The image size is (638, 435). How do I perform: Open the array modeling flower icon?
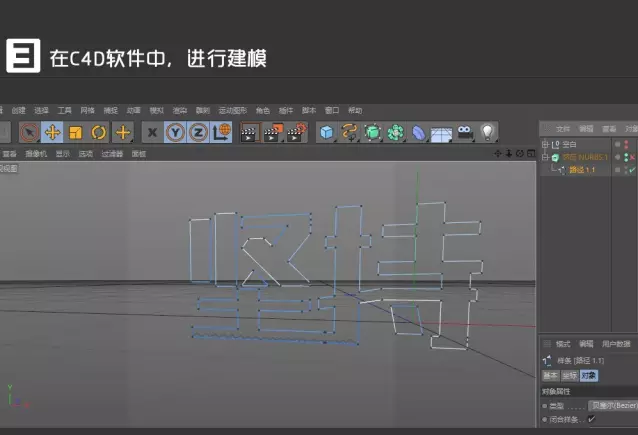[x=395, y=132]
